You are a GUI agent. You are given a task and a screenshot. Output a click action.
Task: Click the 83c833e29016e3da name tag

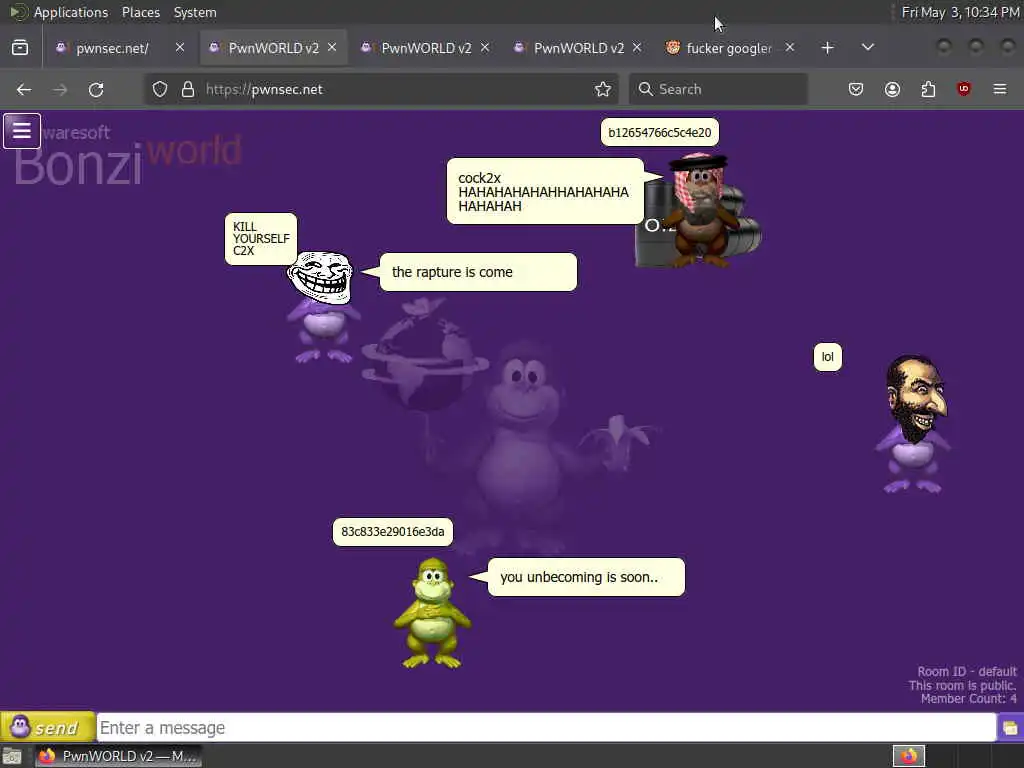[392, 532]
